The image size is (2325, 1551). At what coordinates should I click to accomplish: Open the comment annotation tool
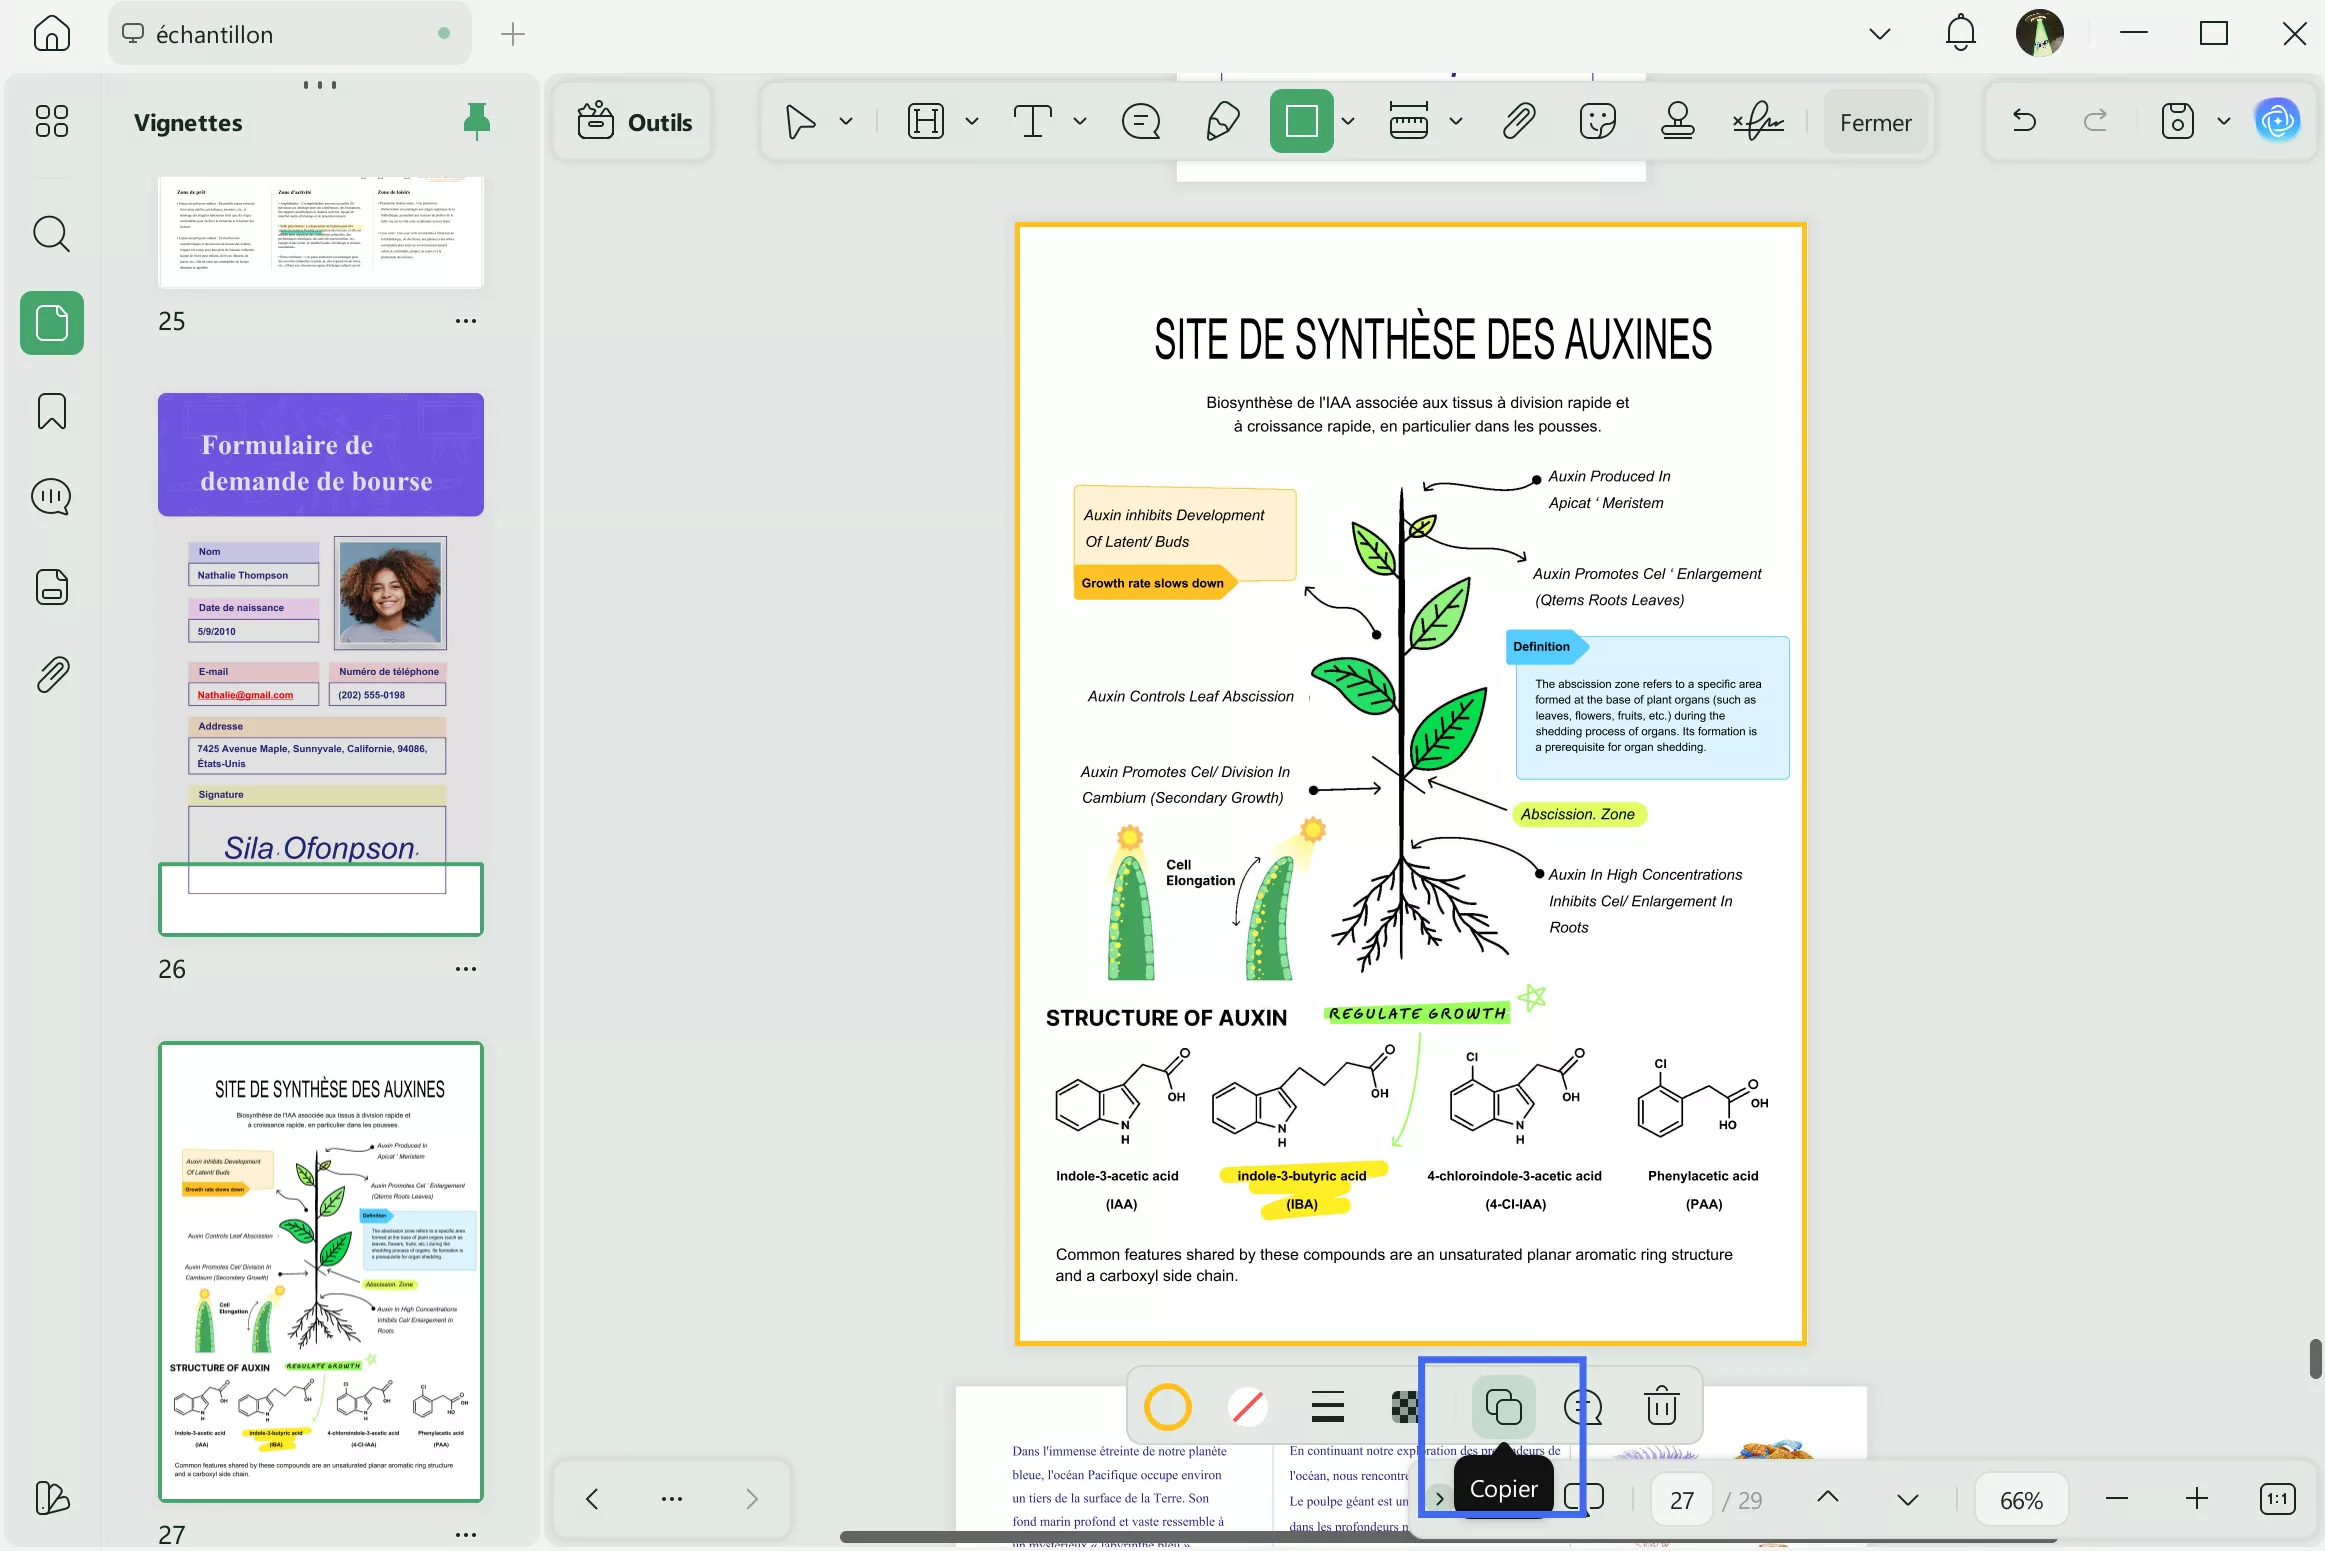[x=1139, y=120]
